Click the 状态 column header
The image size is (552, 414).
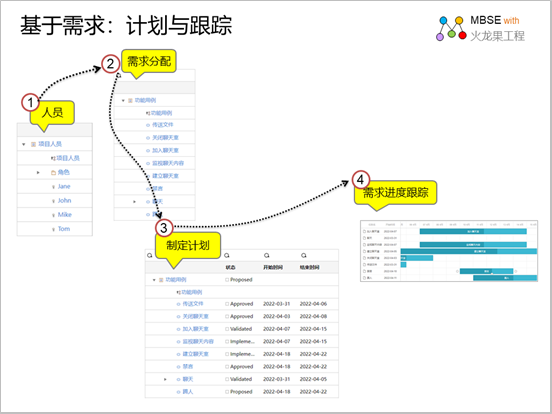(231, 268)
